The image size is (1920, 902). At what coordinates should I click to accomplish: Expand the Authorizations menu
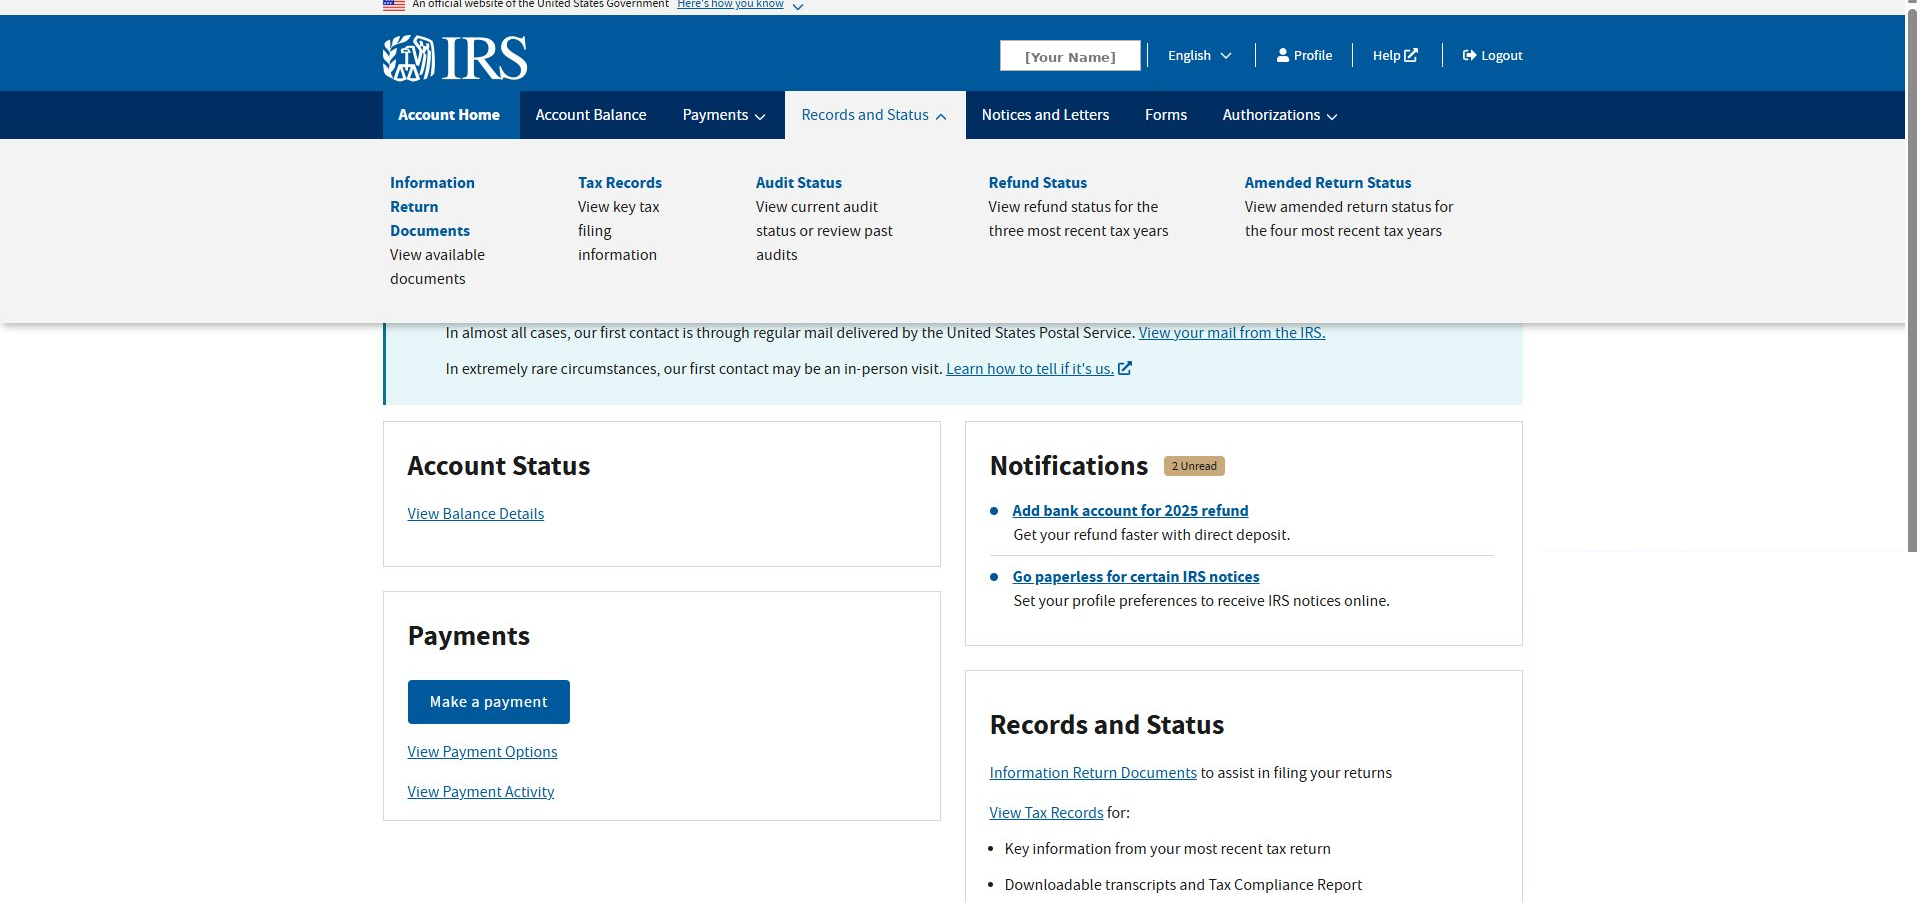[1279, 115]
